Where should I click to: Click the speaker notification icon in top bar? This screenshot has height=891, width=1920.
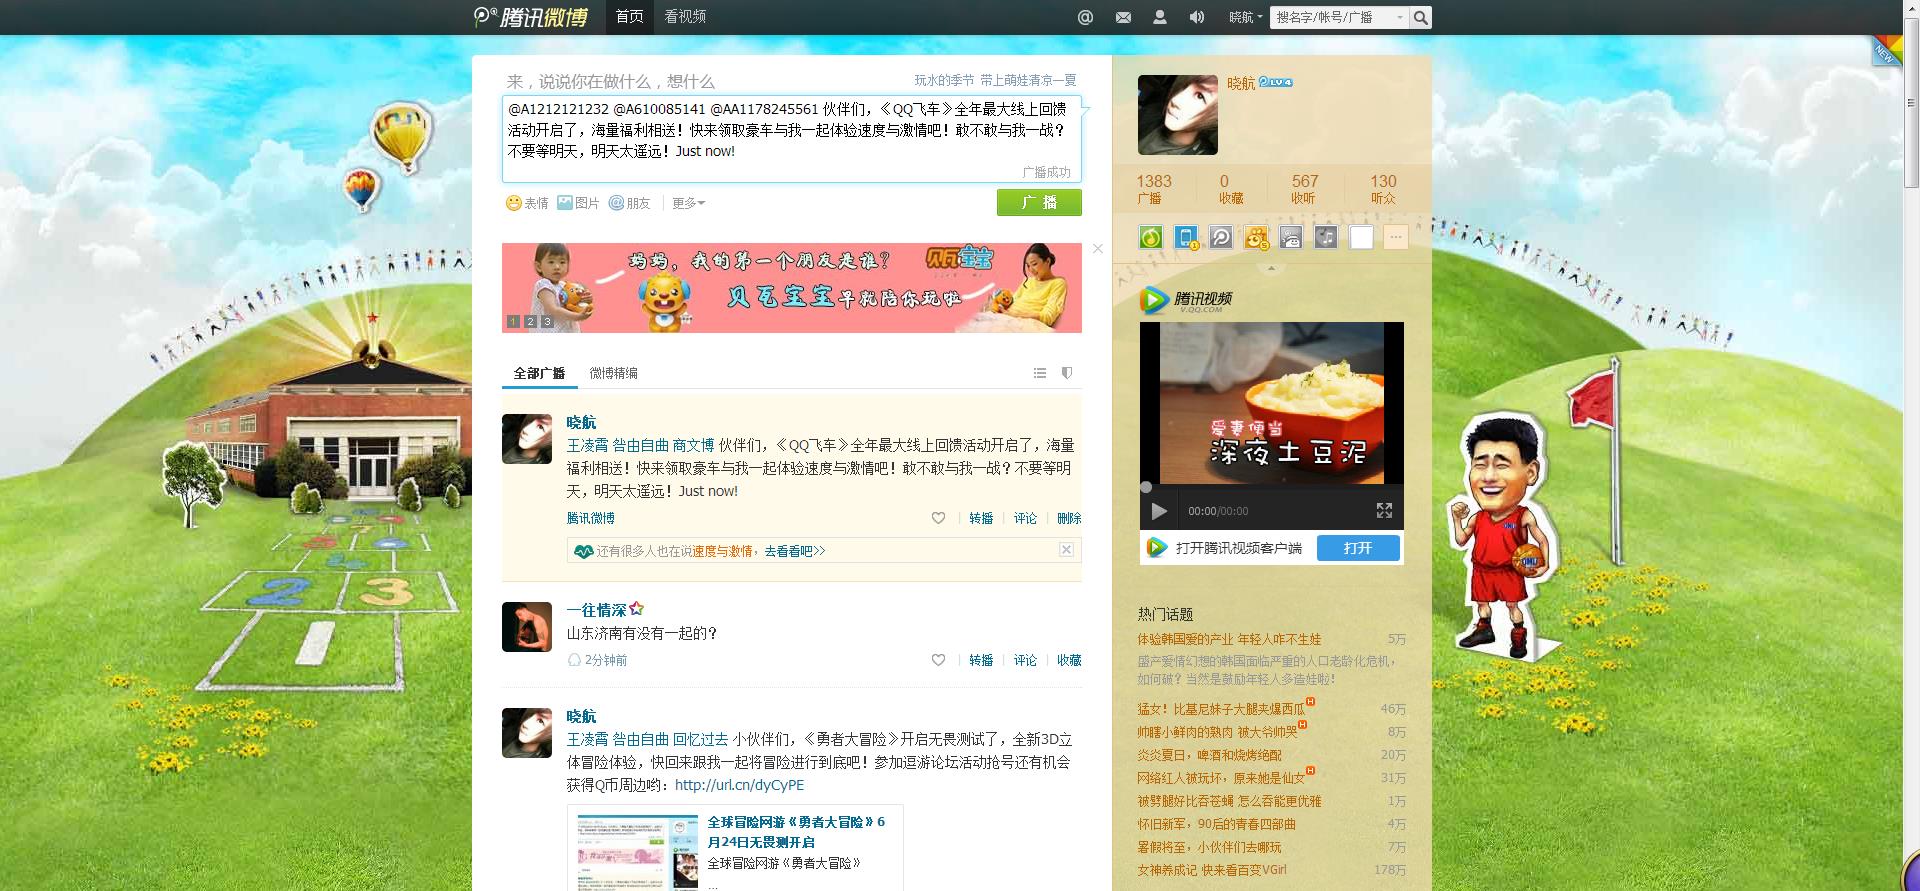1197,17
